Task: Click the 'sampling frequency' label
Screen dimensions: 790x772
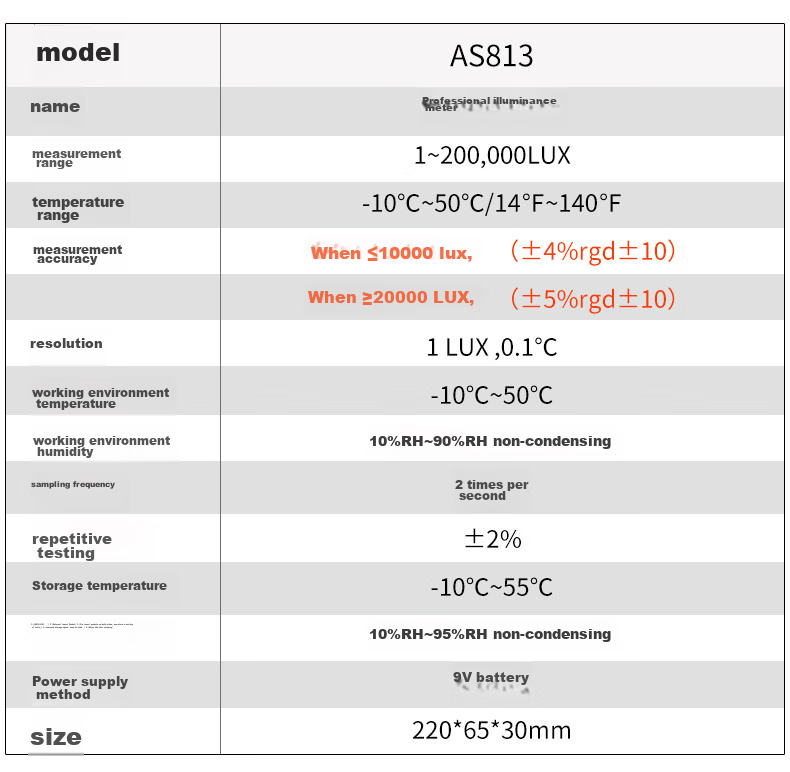Action: (x=73, y=484)
